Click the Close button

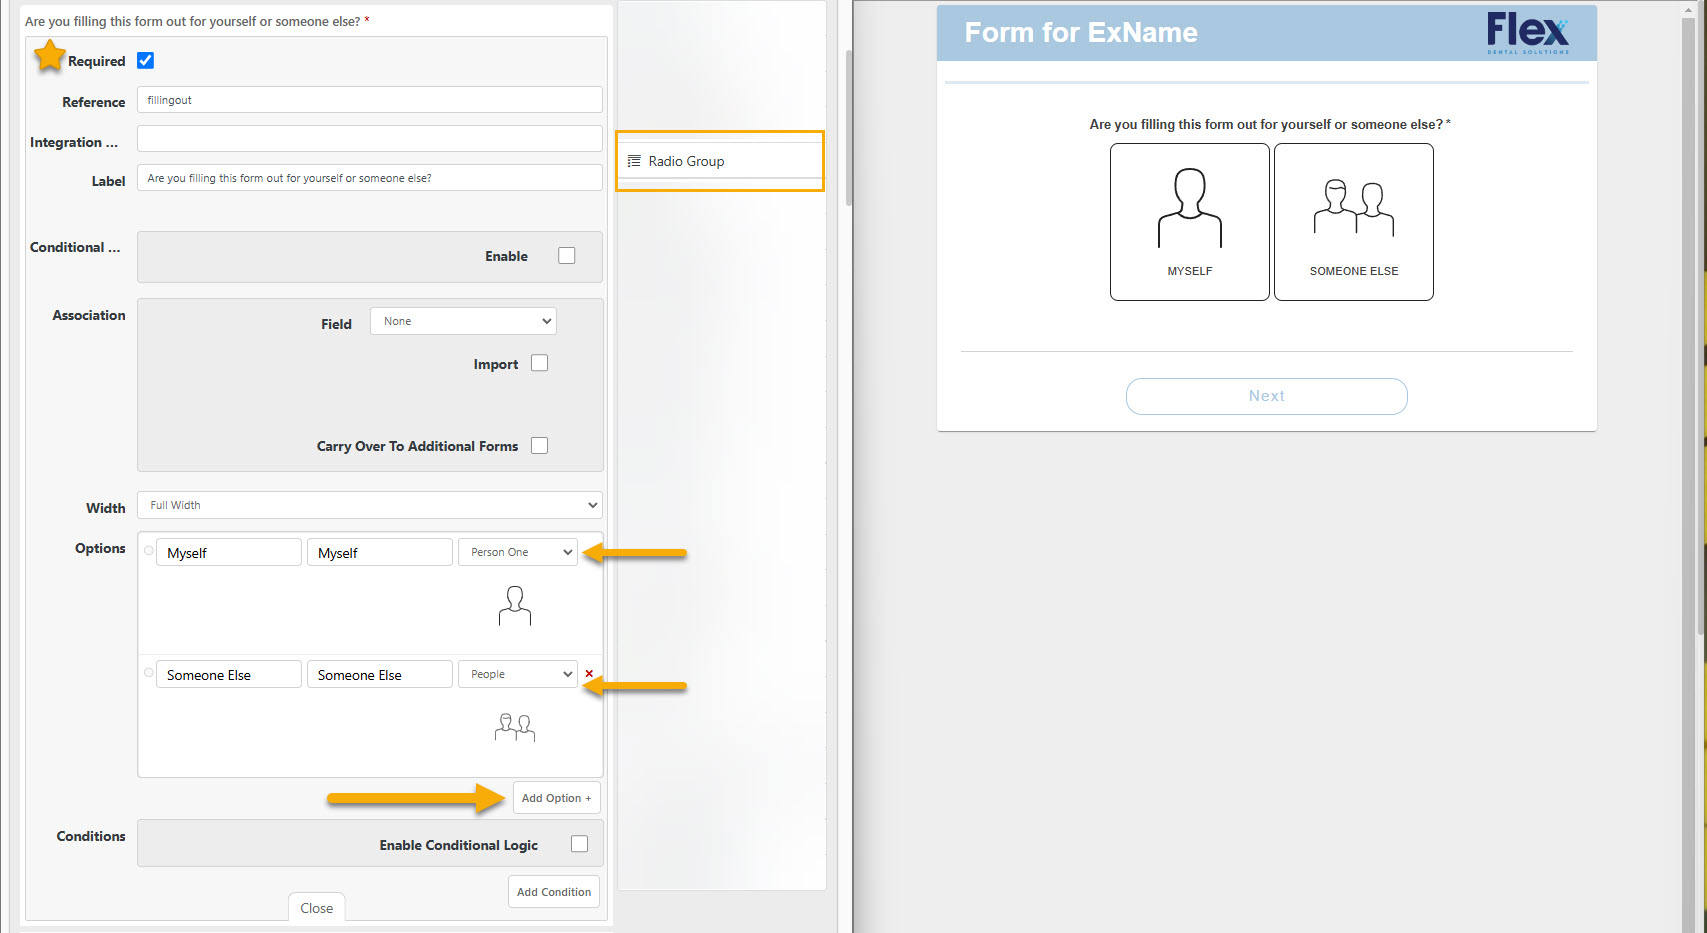[317, 908]
